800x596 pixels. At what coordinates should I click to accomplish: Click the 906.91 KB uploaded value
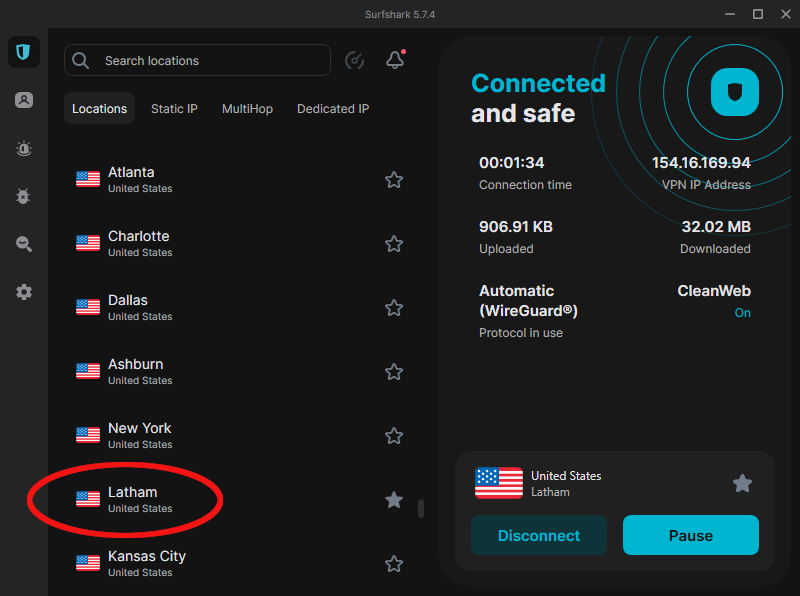pyautogui.click(x=516, y=227)
